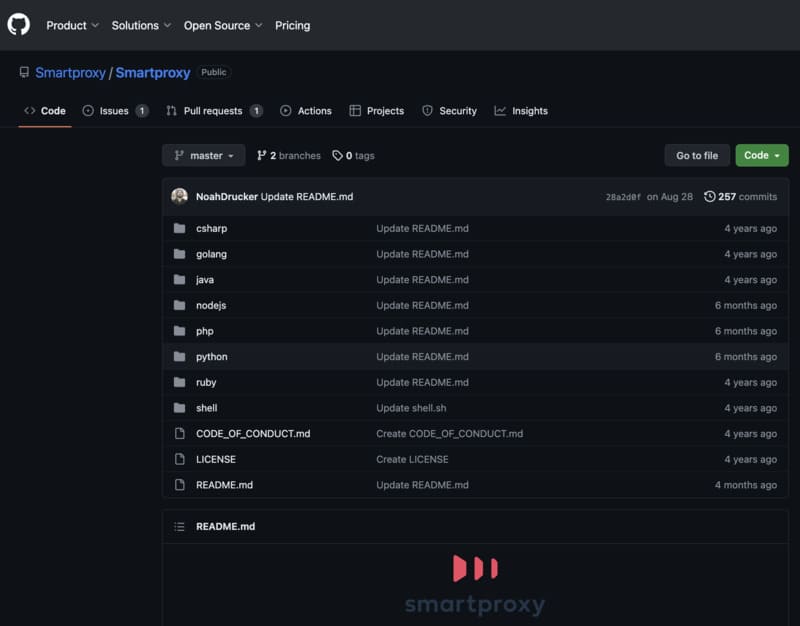Click the nodejs folder icon

[180, 305]
